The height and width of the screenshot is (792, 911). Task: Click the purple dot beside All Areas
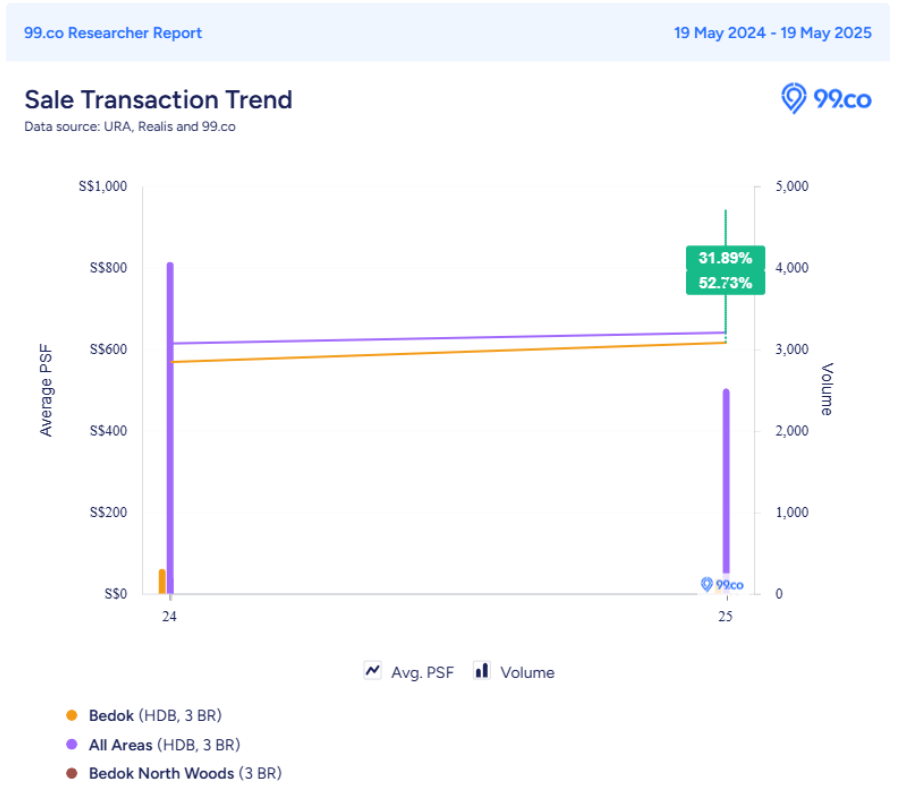(x=71, y=745)
